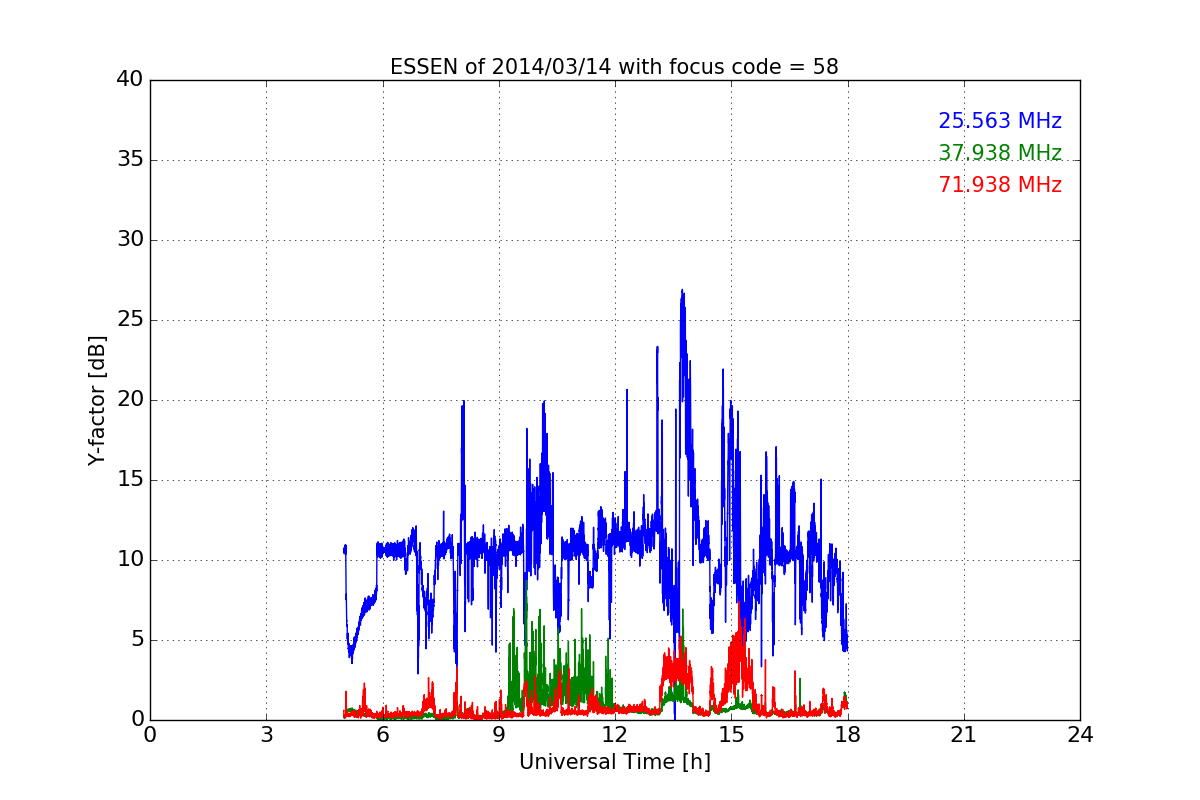The width and height of the screenshot is (1200, 800).
Task: Select the blue 25.563 MHz legend label
Action: (x=1000, y=121)
